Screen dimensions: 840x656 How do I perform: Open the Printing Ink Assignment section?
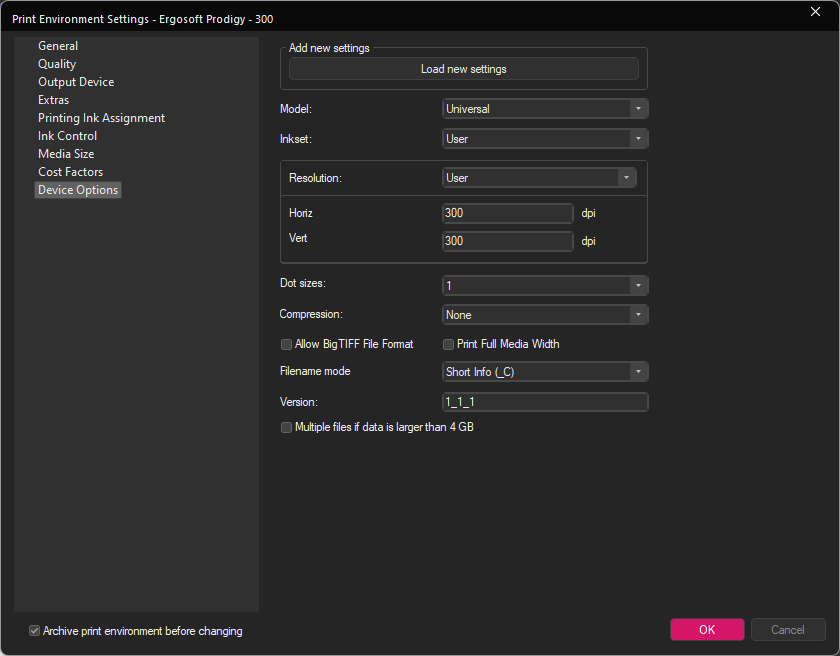[101, 118]
